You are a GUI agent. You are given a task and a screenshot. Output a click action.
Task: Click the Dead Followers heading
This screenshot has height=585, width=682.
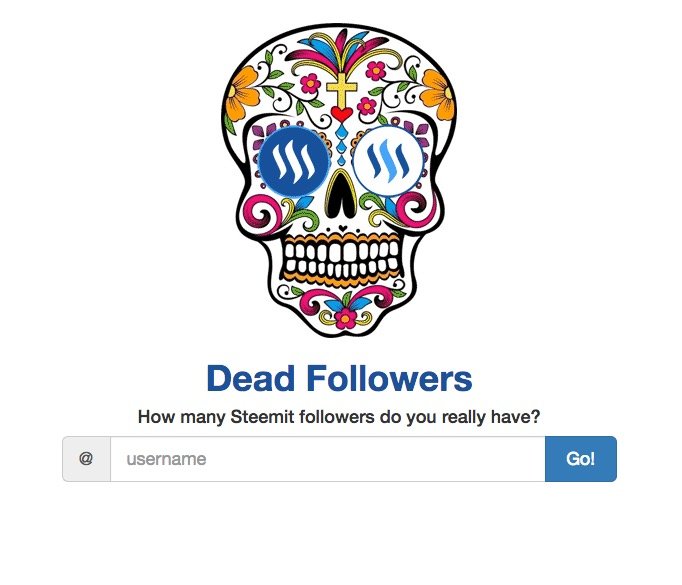[x=339, y=378]
